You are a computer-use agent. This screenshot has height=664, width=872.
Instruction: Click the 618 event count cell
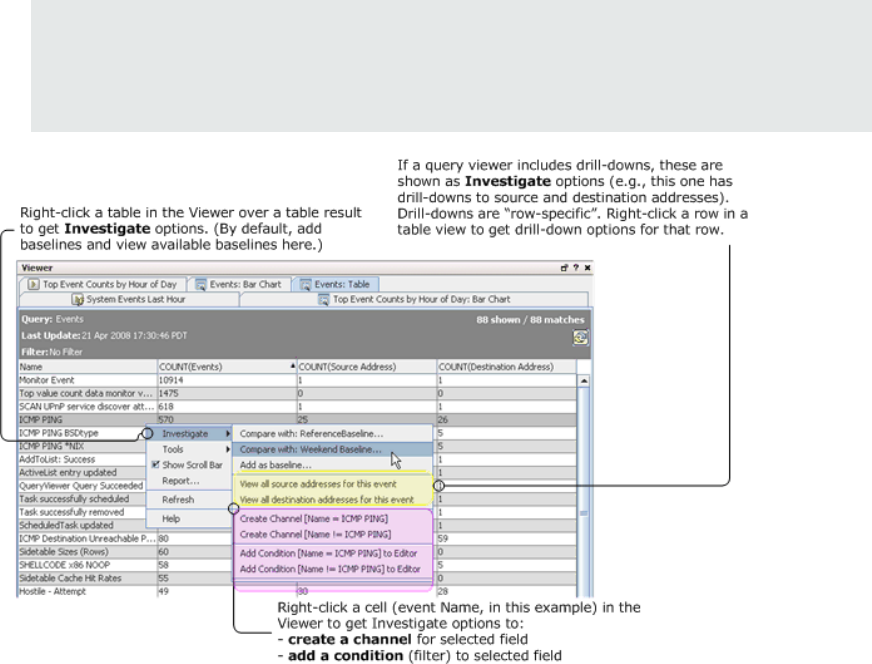pyautogui.click(x=227, y=407)
